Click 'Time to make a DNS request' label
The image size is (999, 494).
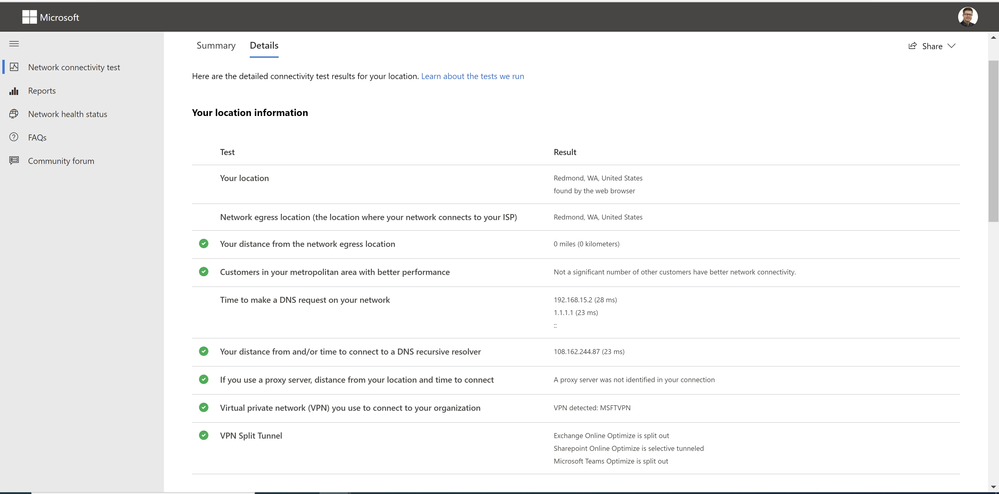pos(305,300)
